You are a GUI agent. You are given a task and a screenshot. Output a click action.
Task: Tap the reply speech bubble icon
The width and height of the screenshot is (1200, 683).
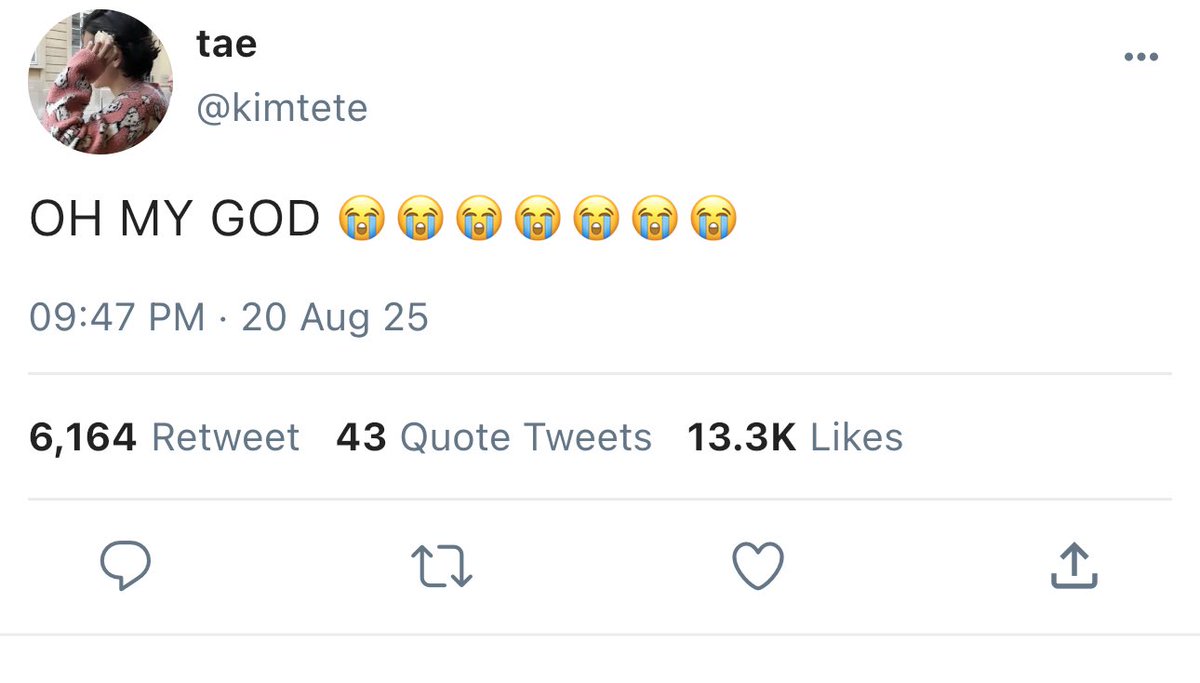[x=126, y=566]
